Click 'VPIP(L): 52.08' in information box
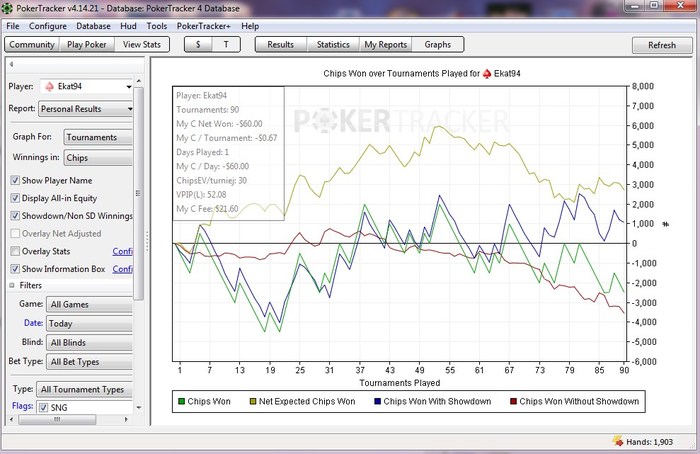700x454 pixels. click(201, 195)
